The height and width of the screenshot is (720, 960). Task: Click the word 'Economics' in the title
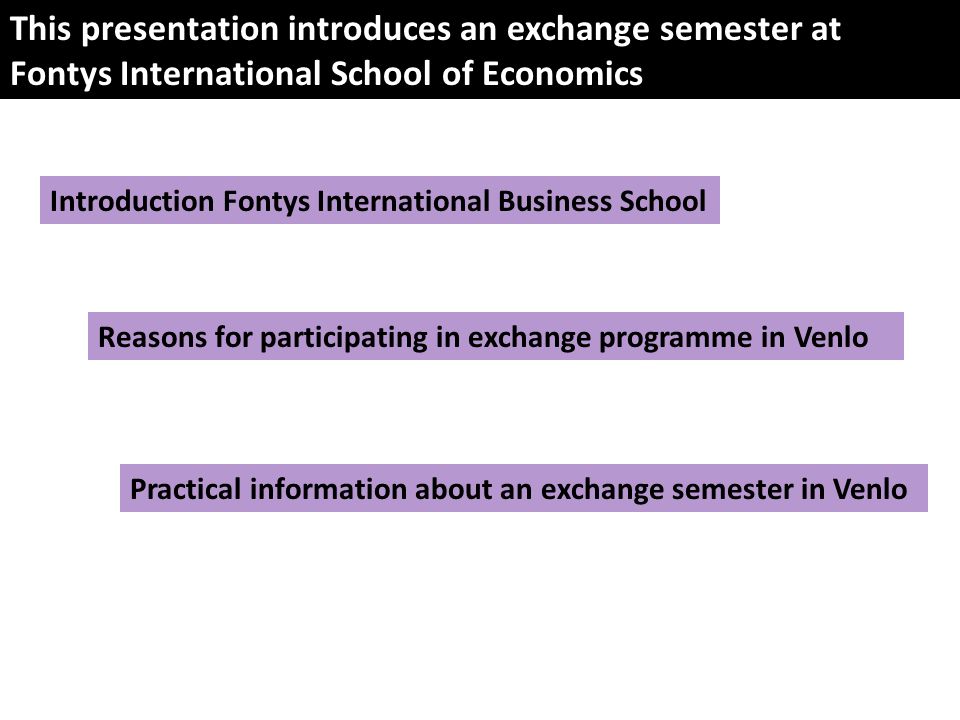coord(563,73)
